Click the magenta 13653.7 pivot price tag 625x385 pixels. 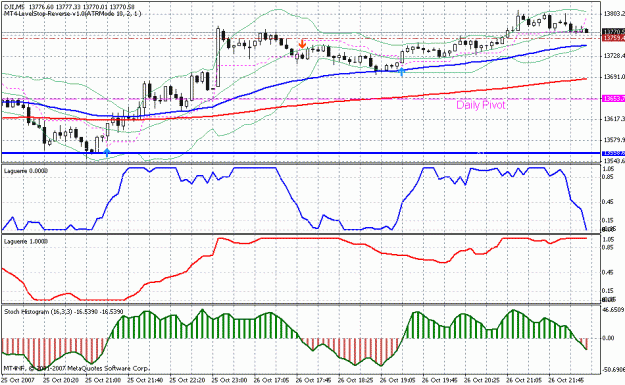tap(613, 98)
